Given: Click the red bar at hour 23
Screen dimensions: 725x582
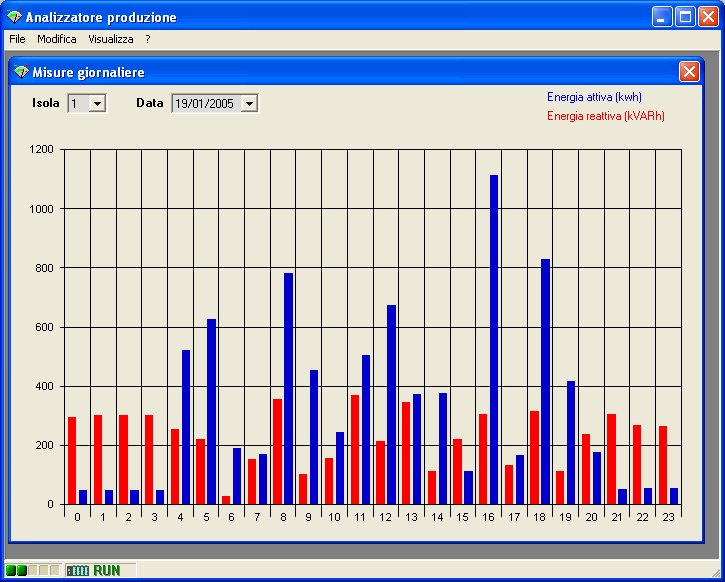Looking at the screenshot, I should [663, 465].
